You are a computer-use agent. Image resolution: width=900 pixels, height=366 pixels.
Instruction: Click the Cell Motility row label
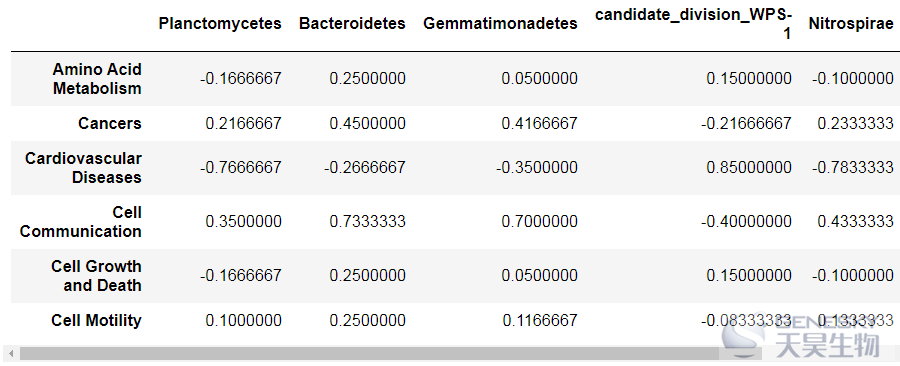click(96, 320)
